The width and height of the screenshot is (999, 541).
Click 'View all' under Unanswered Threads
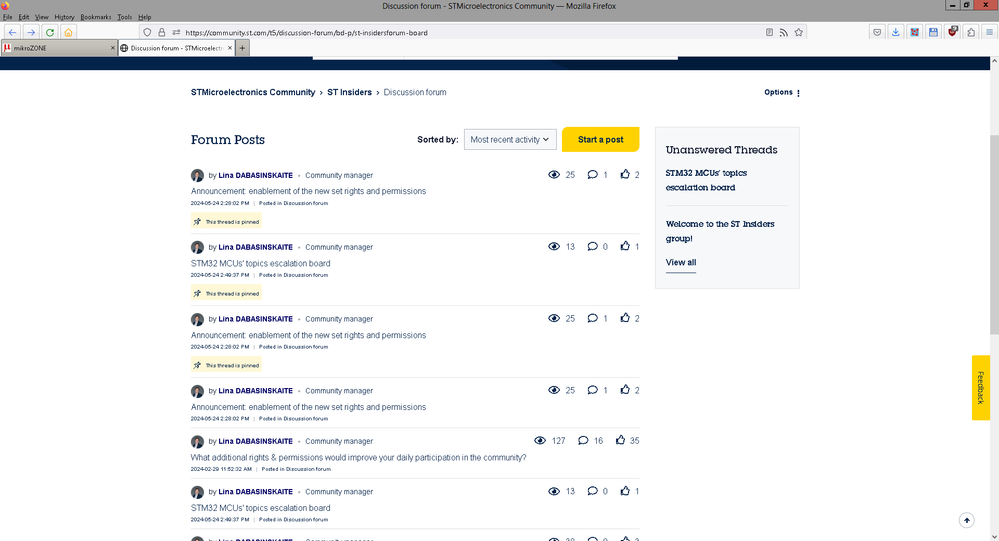click(x=680, y=263)
